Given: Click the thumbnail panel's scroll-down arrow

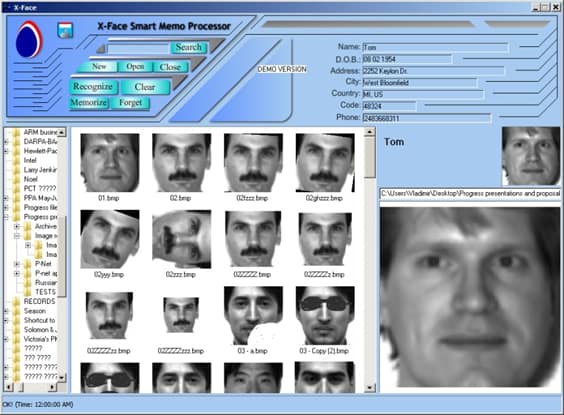Looking at the screenshot, I should point(369,388).
